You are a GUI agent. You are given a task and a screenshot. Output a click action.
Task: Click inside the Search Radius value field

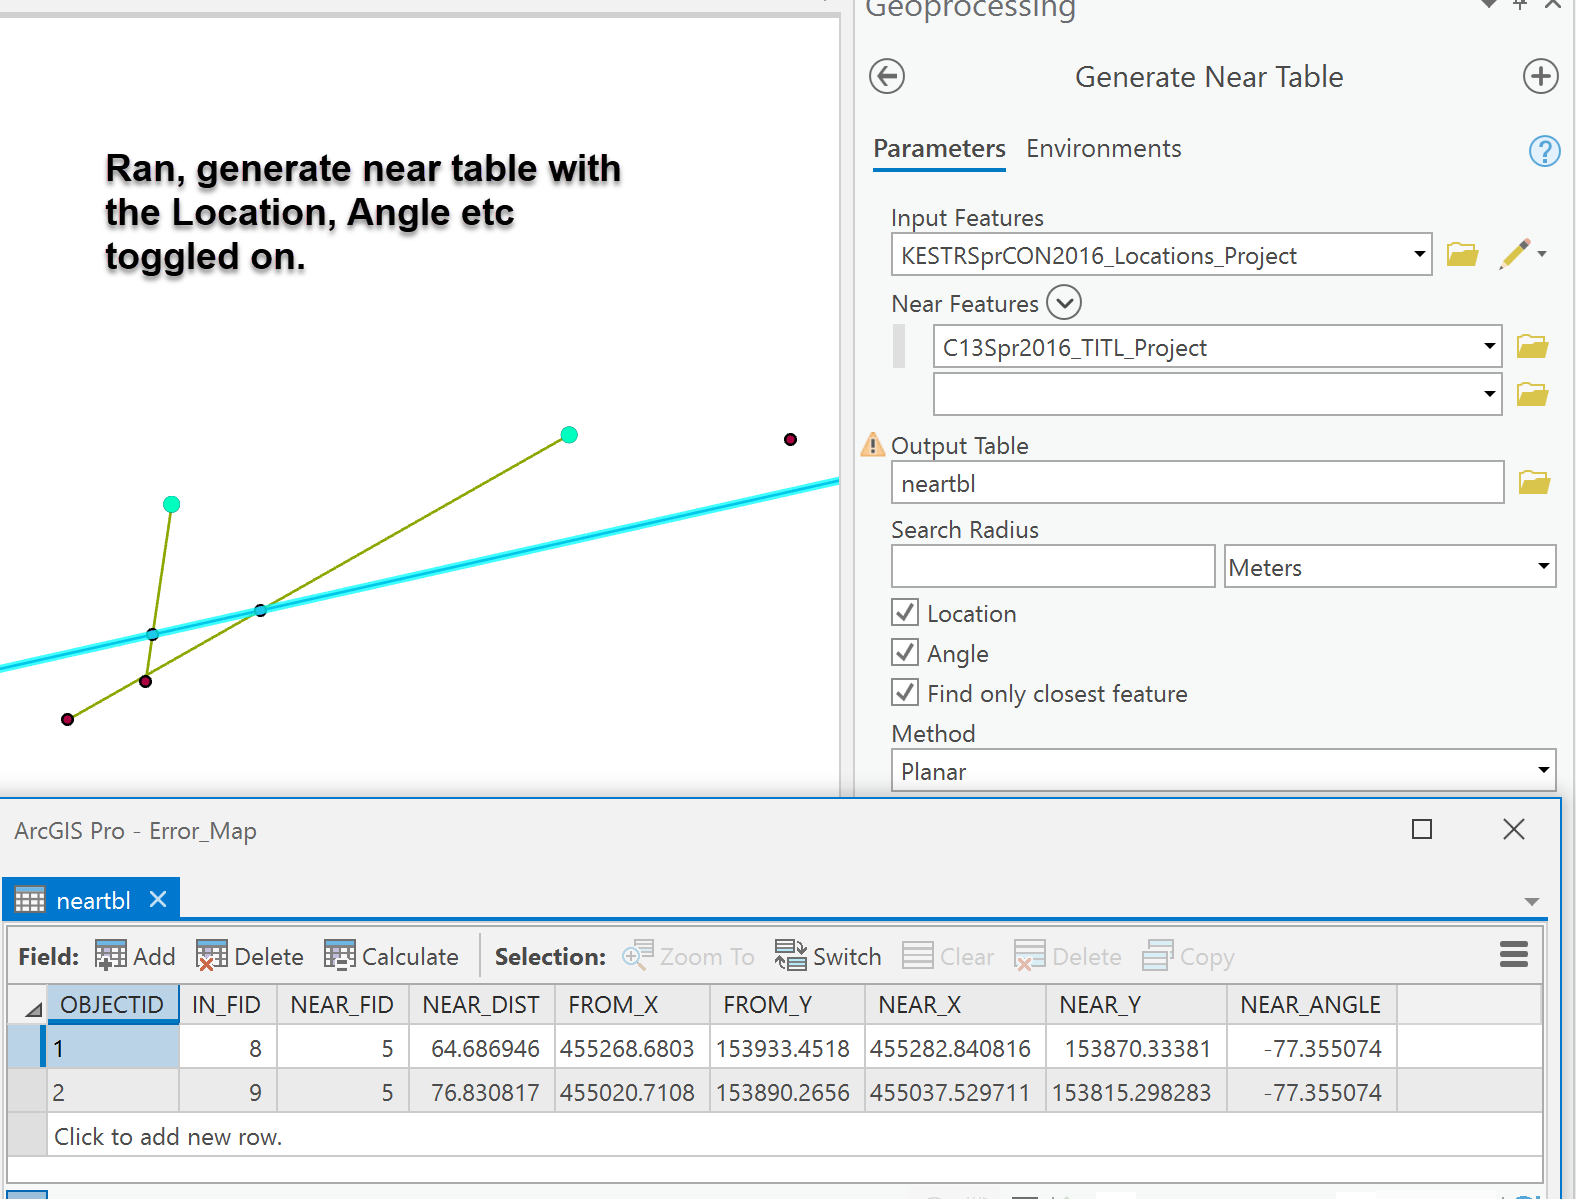[1052, 567]
